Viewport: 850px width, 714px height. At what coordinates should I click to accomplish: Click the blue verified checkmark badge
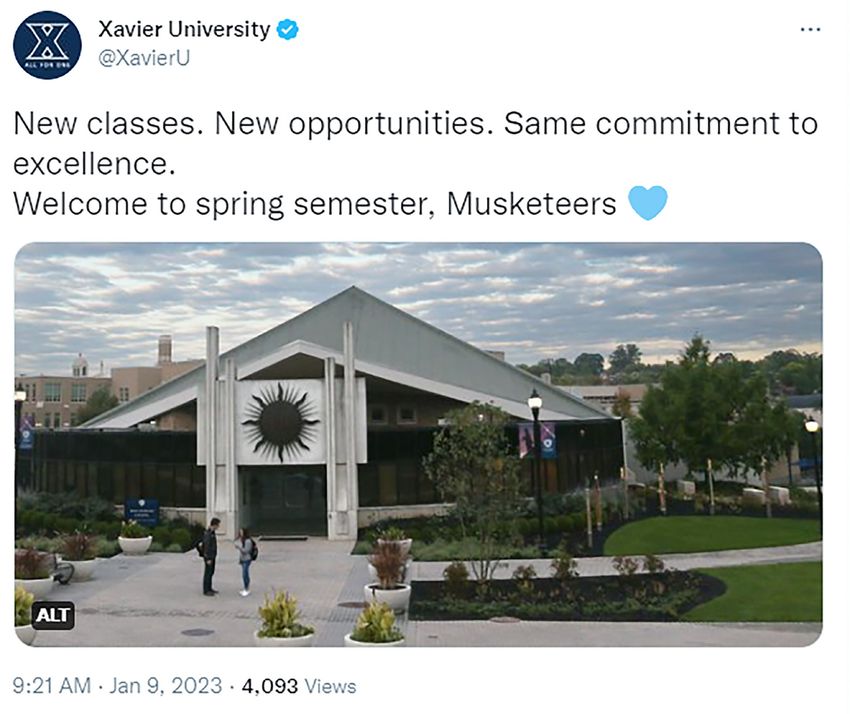pyautogui.click(x=288, y=30)
